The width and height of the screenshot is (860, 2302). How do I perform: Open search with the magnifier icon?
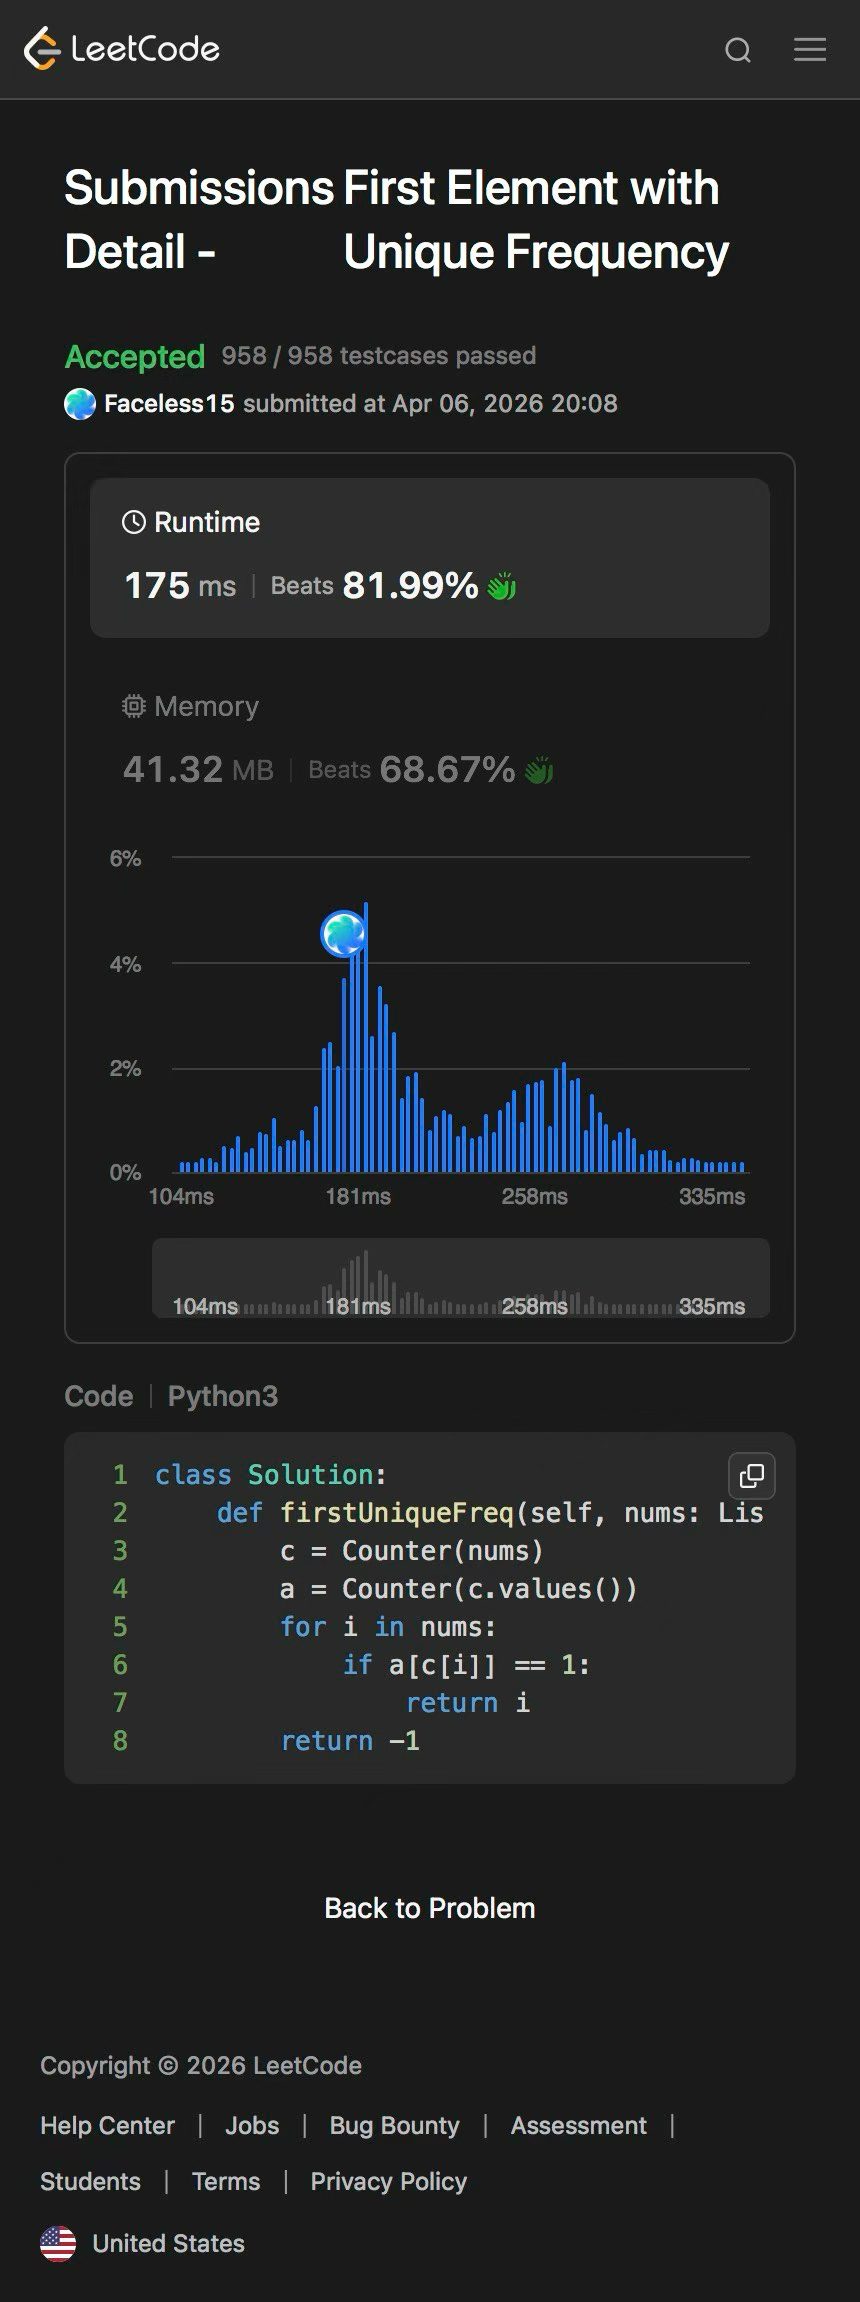click(738, 50)
